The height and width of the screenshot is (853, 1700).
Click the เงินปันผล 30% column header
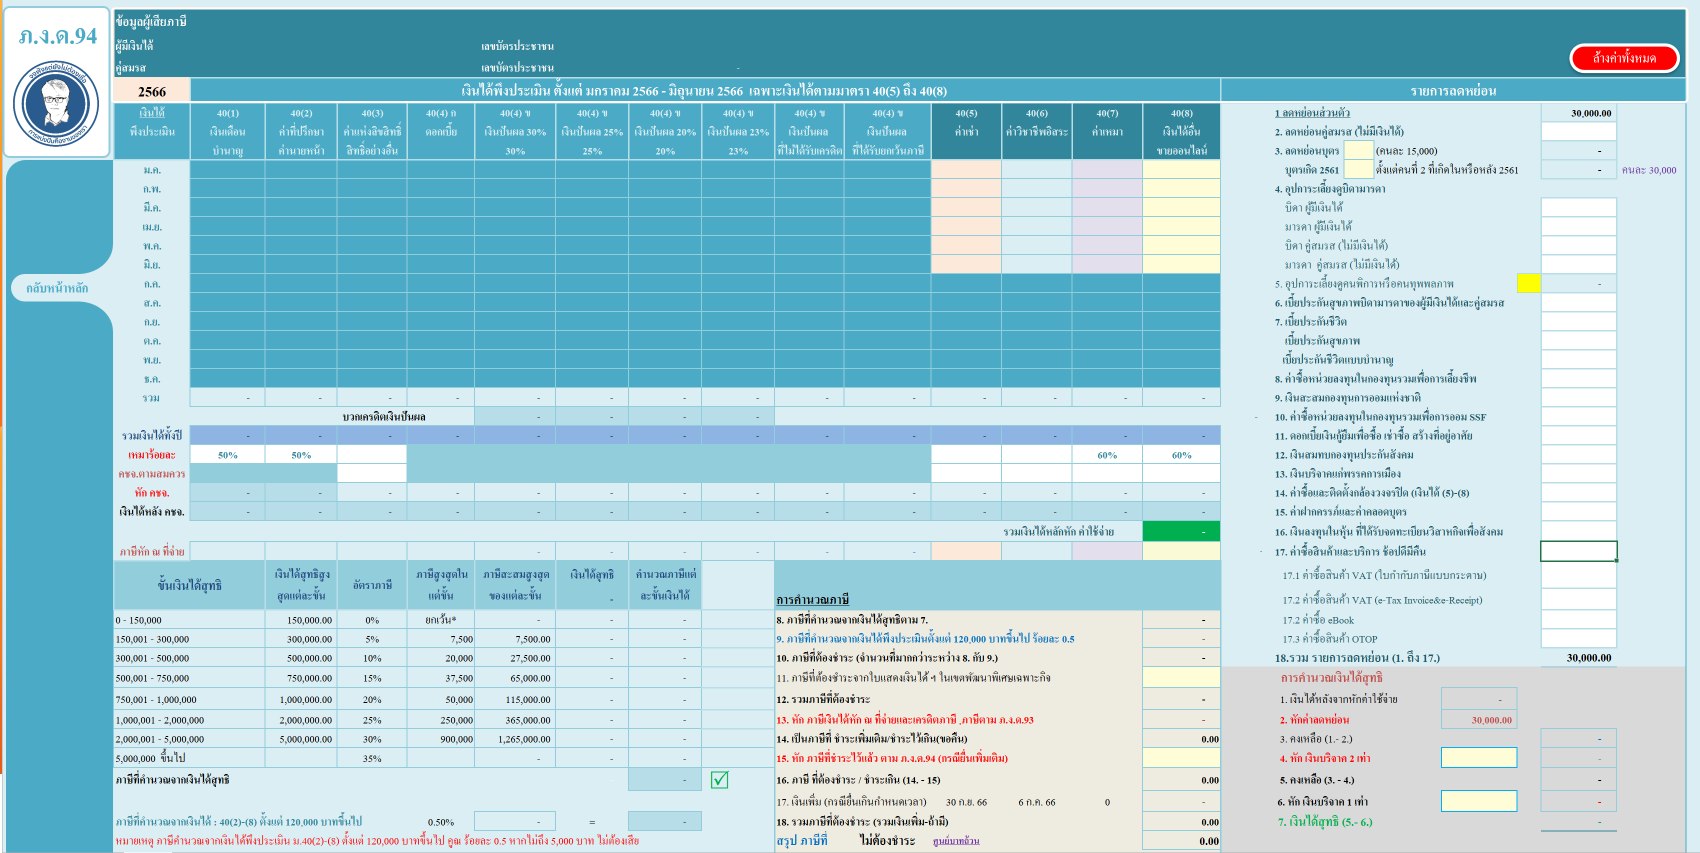(515, 132)
